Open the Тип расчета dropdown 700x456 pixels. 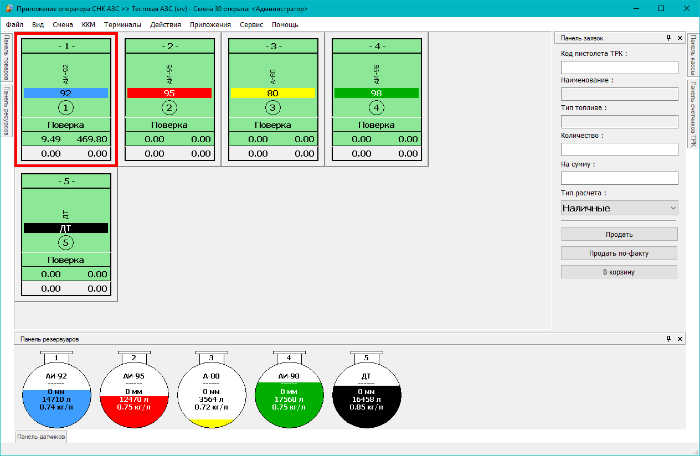619,208
